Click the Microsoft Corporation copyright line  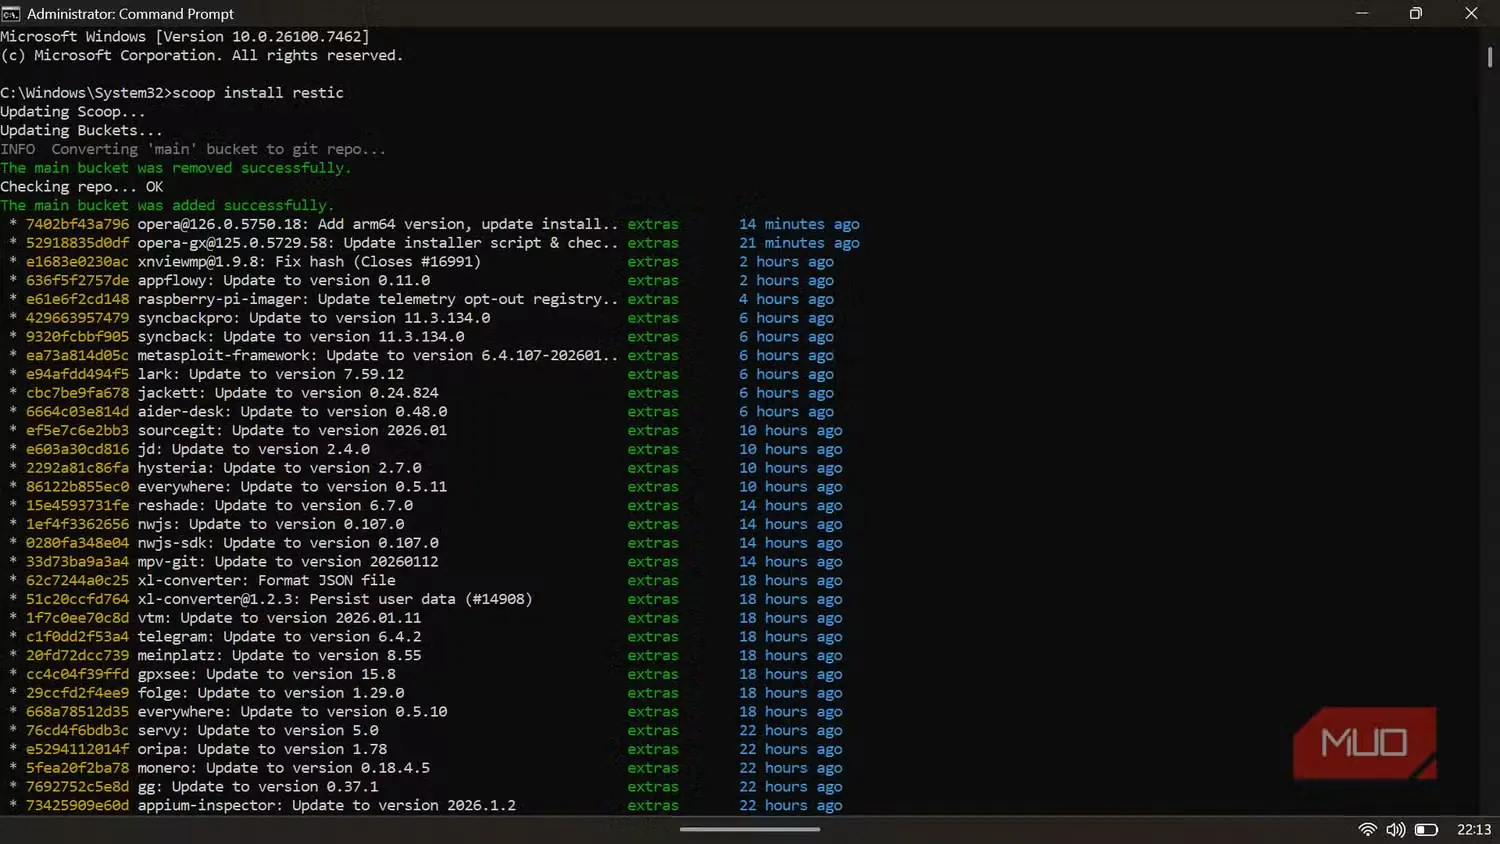(202, 56)
